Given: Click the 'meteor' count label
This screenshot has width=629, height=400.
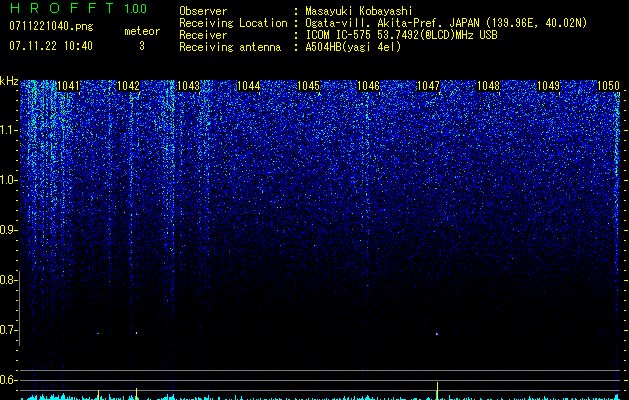Looking at the screenshot, I should (142, 31).
